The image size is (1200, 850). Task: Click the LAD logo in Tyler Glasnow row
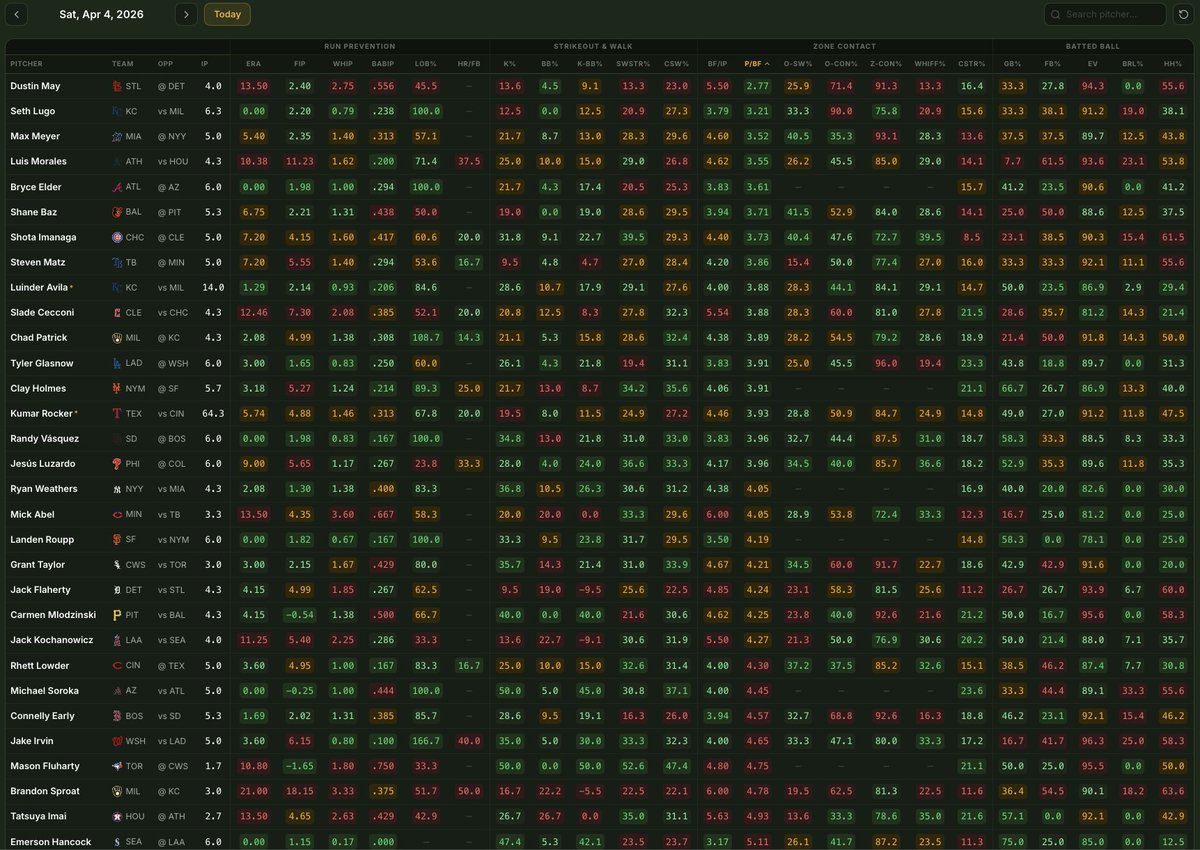tap(117, 363)
